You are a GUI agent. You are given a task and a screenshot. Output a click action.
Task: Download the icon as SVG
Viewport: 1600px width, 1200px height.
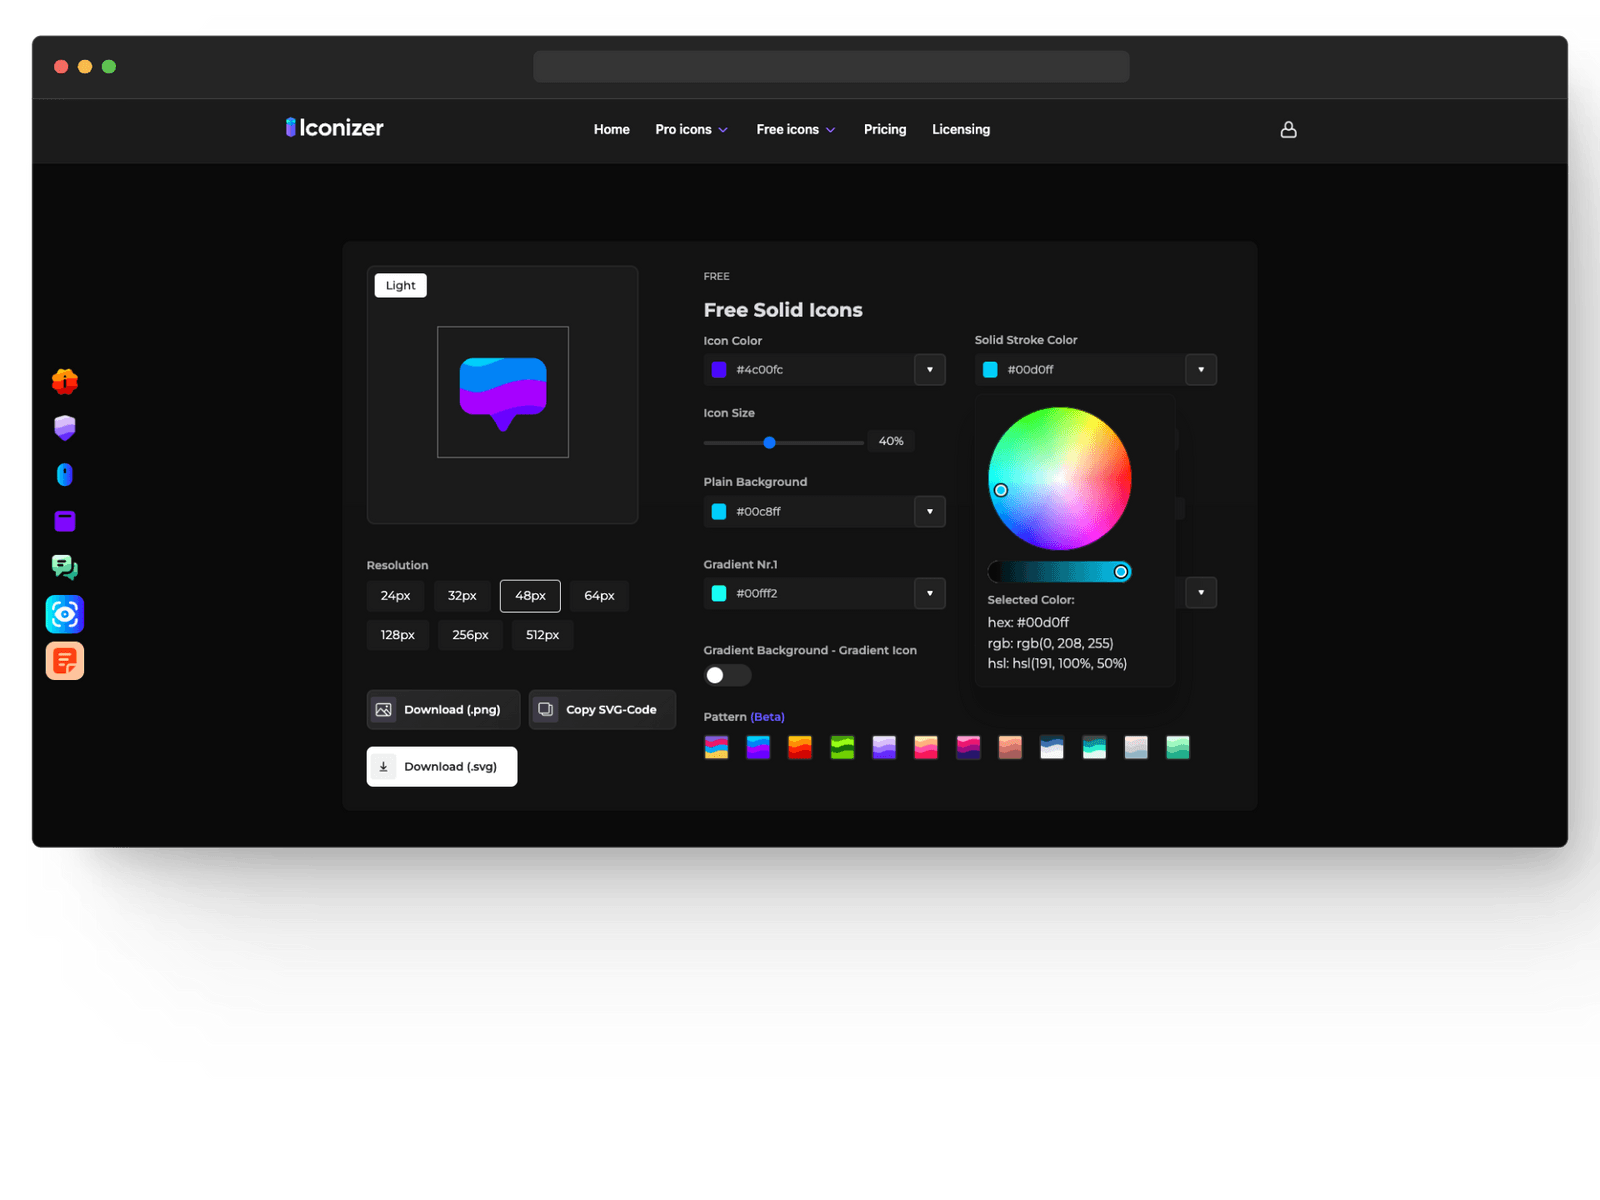pyautogui.click(x=441, y=766)
